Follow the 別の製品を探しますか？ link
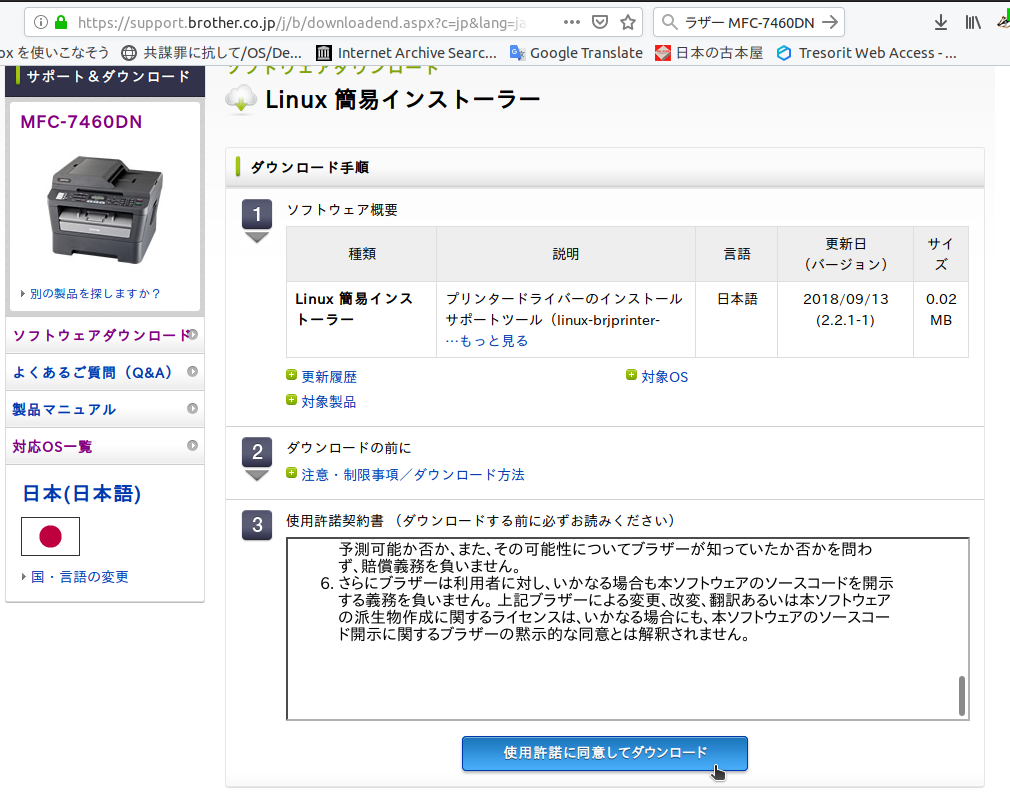Image resolution: width=1010 pixels, height=798 pixels. pos(95,294)
